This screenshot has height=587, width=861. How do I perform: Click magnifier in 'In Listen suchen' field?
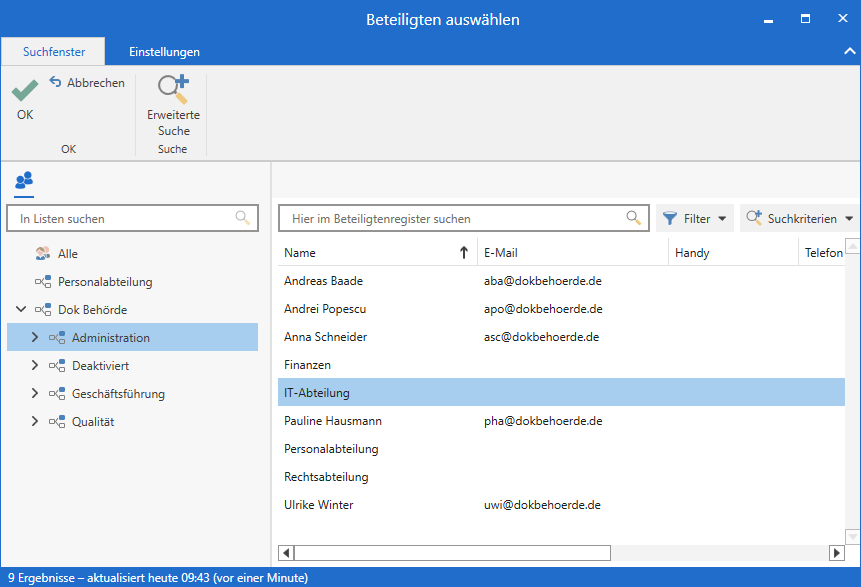click(242, 217)
